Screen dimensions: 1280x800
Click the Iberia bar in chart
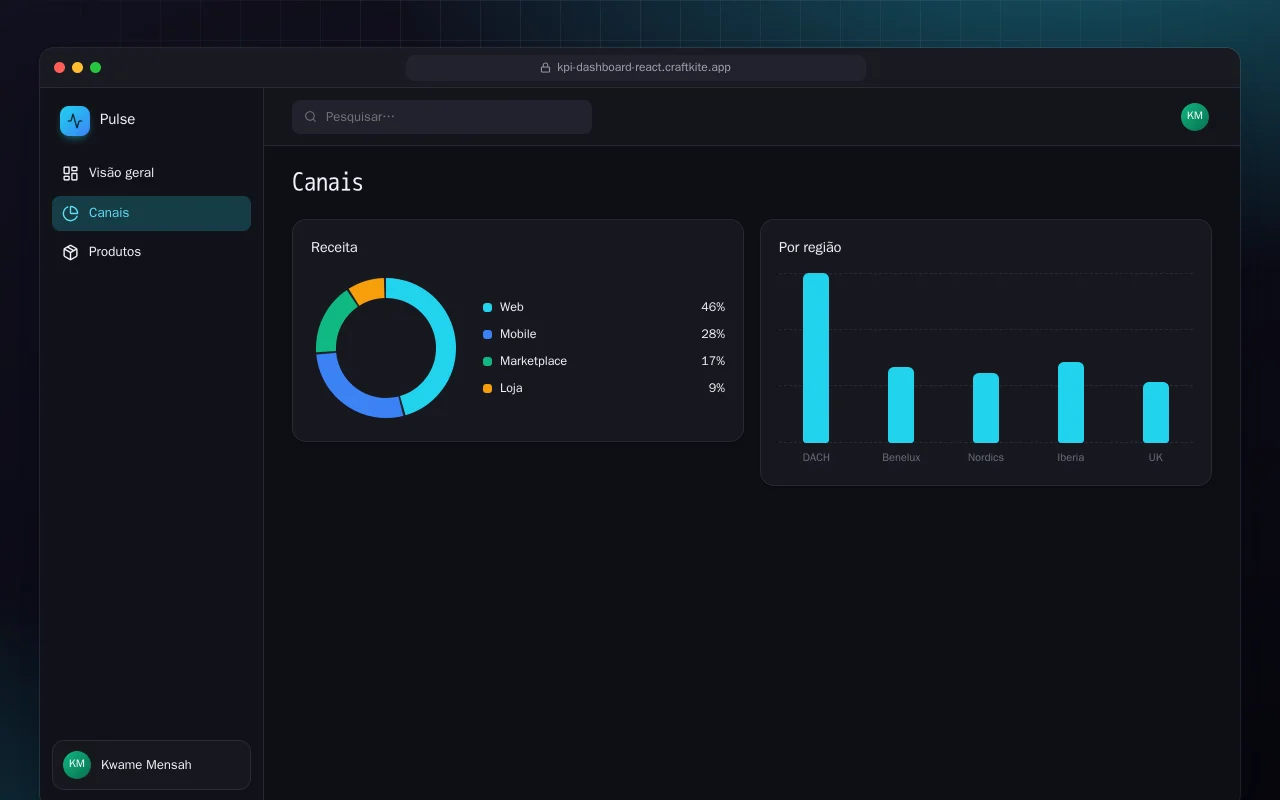pyautogui.click(x=1071, y=402)
